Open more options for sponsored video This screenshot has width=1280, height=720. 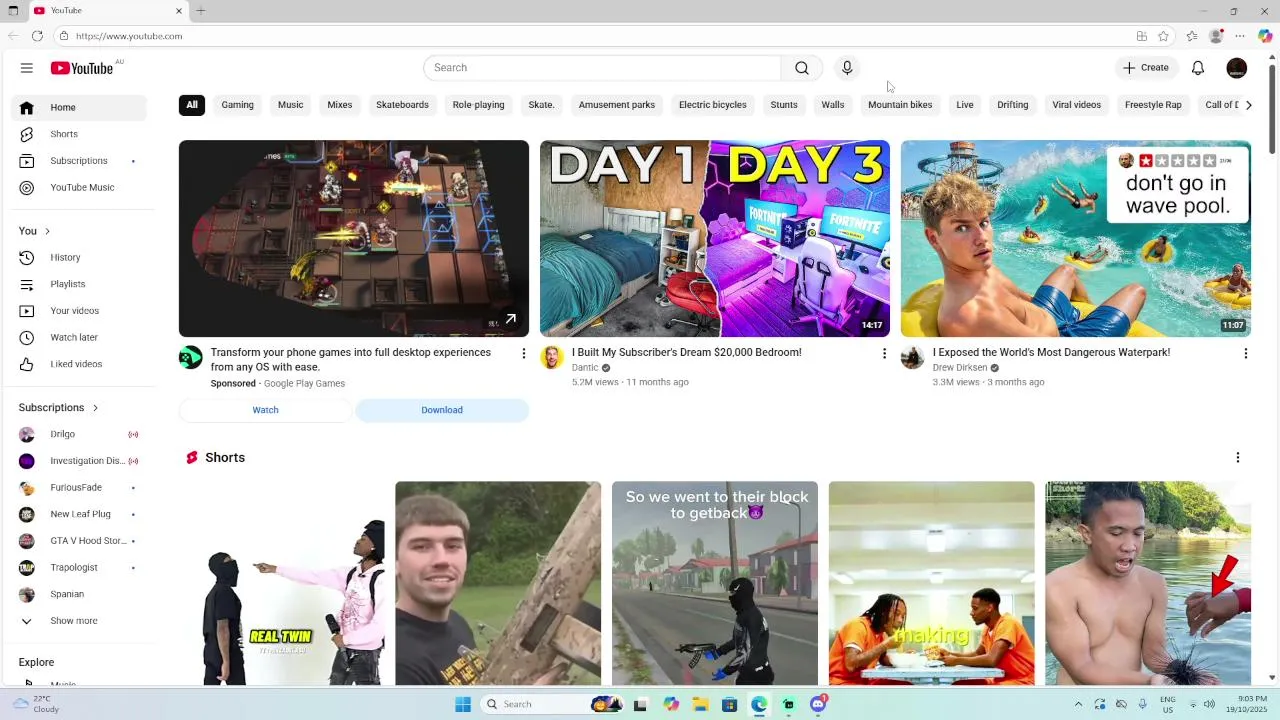(x=523, y=353)
